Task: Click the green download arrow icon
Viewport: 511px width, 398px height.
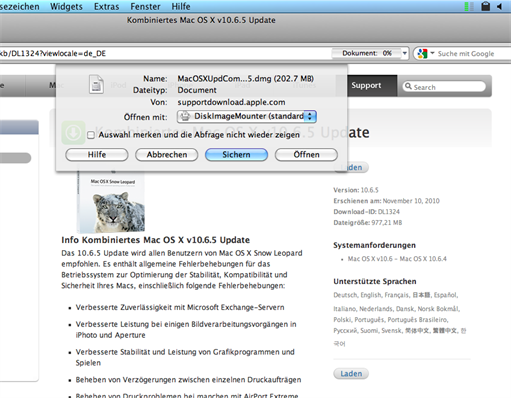Action: pos(73,133)
